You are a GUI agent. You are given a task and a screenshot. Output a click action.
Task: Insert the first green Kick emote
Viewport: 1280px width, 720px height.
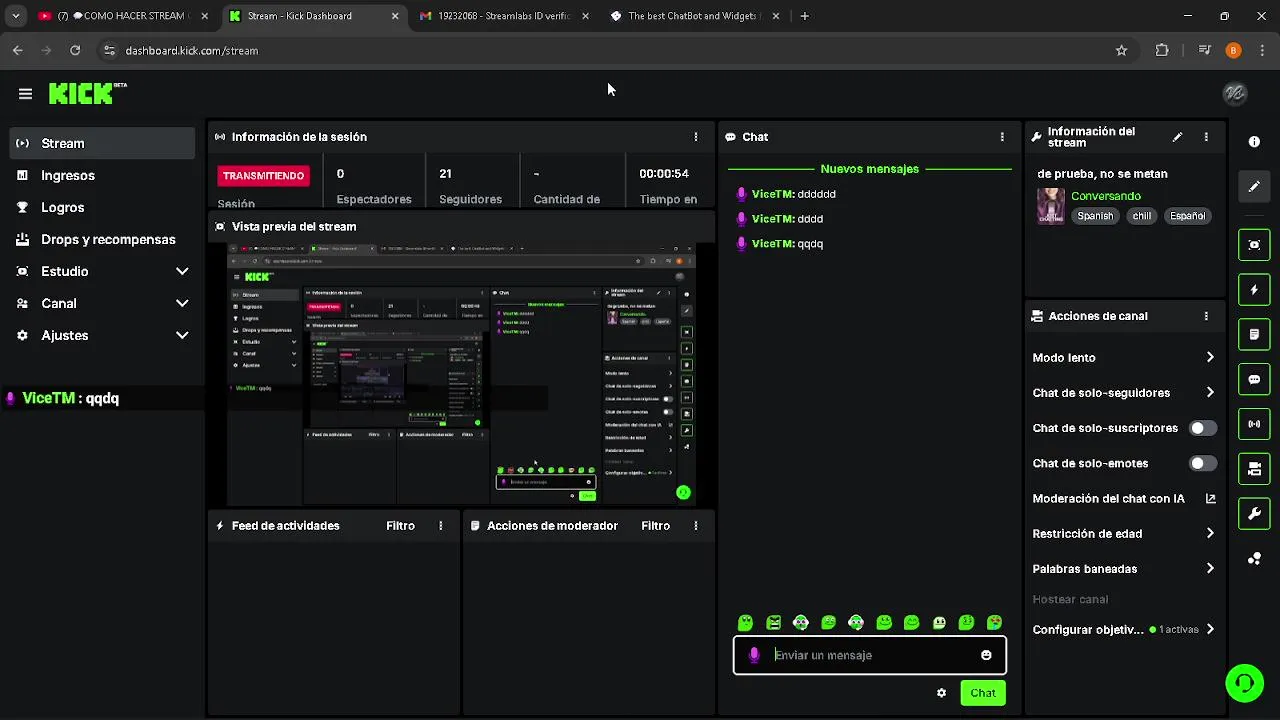tap(745, 623)
